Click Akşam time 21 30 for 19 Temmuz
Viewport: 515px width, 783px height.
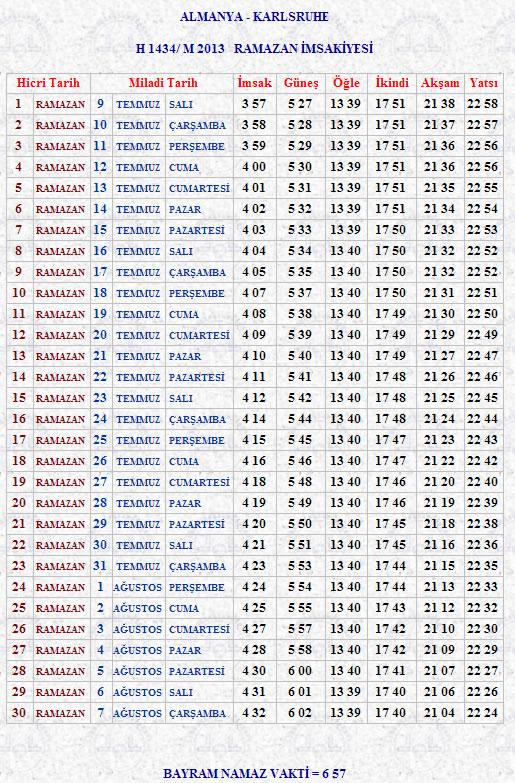(439, 314)
